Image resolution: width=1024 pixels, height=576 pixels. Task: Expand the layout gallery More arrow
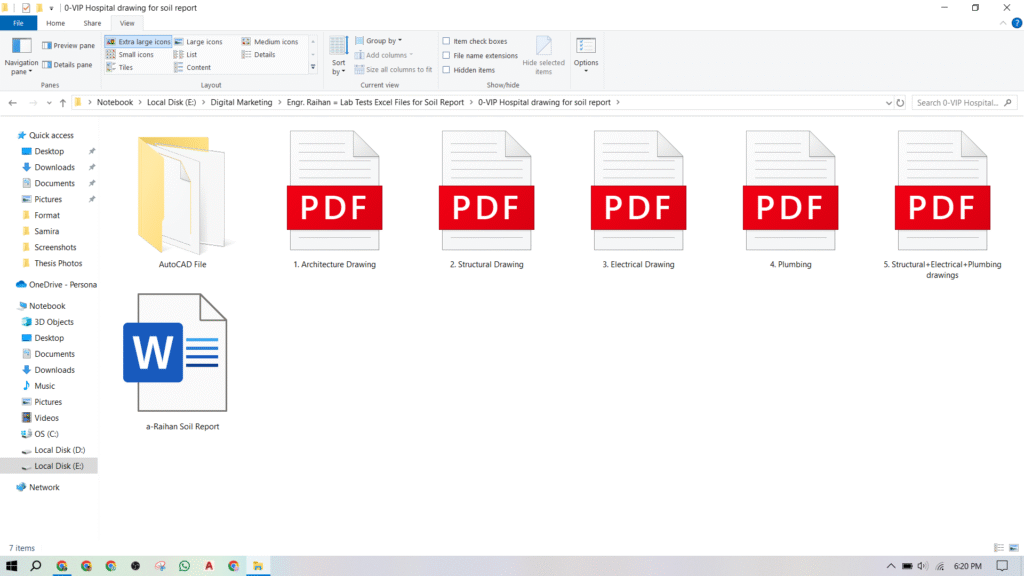313,68
